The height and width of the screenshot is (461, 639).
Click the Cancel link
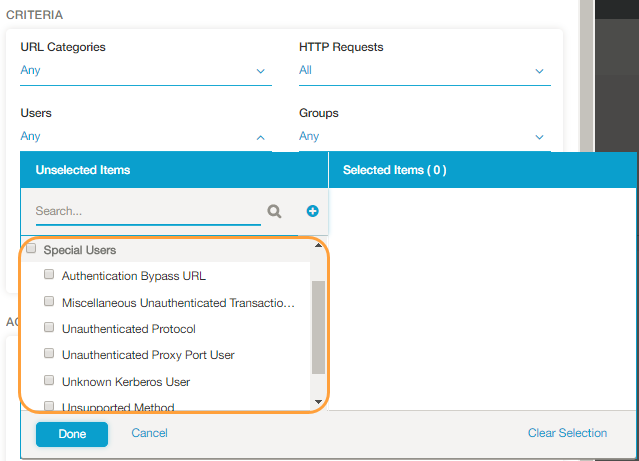149,433
